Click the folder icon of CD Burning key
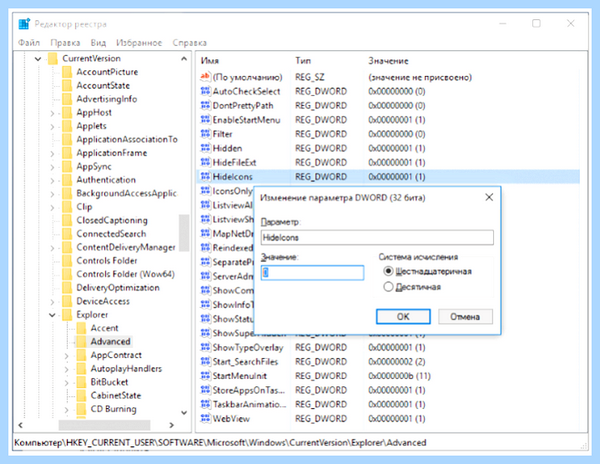The height and width of the screenshot is (464, 600). [x=81, y=409]
